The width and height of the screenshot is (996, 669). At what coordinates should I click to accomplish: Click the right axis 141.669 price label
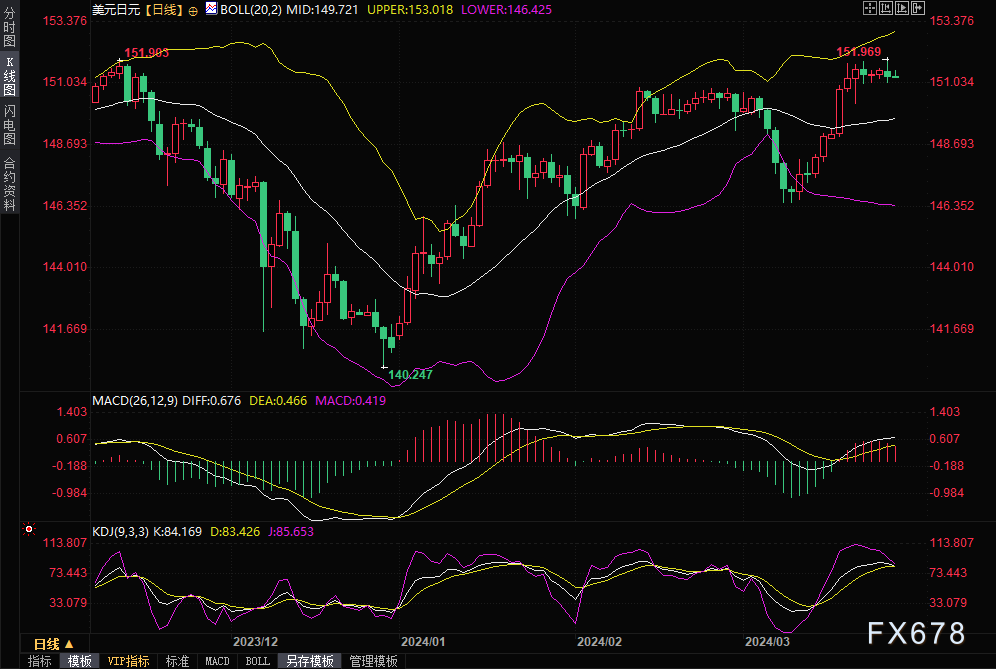952,329
